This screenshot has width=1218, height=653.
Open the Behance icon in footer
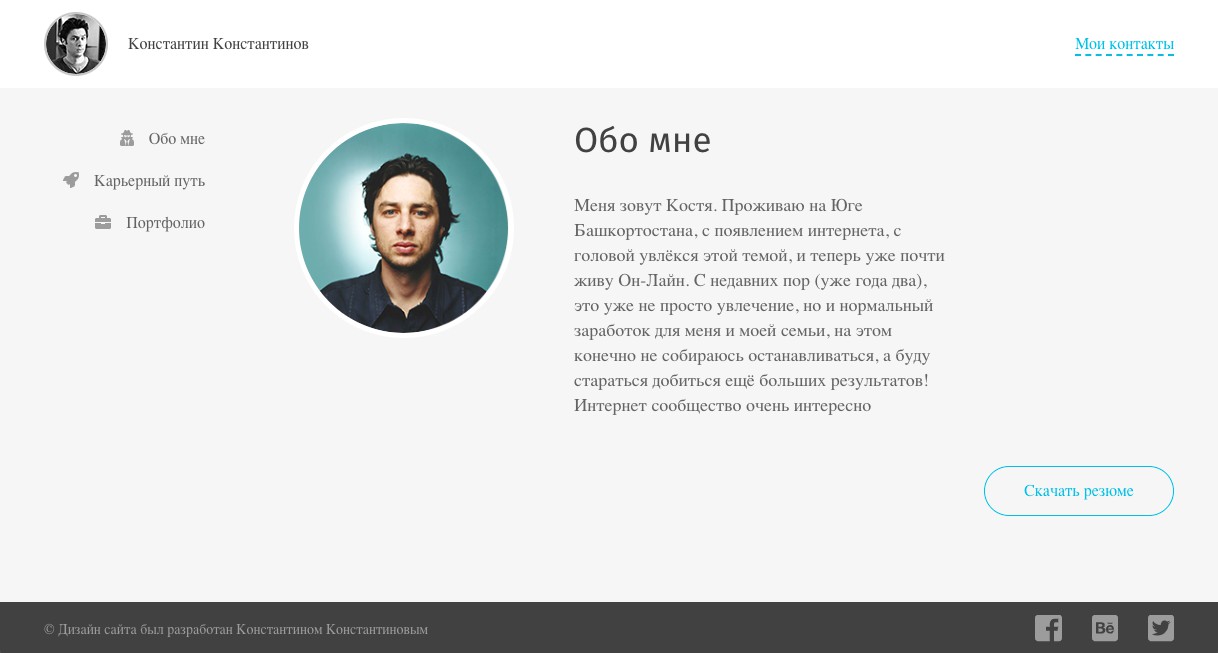pyautogui.click(x=1104, y=628)
